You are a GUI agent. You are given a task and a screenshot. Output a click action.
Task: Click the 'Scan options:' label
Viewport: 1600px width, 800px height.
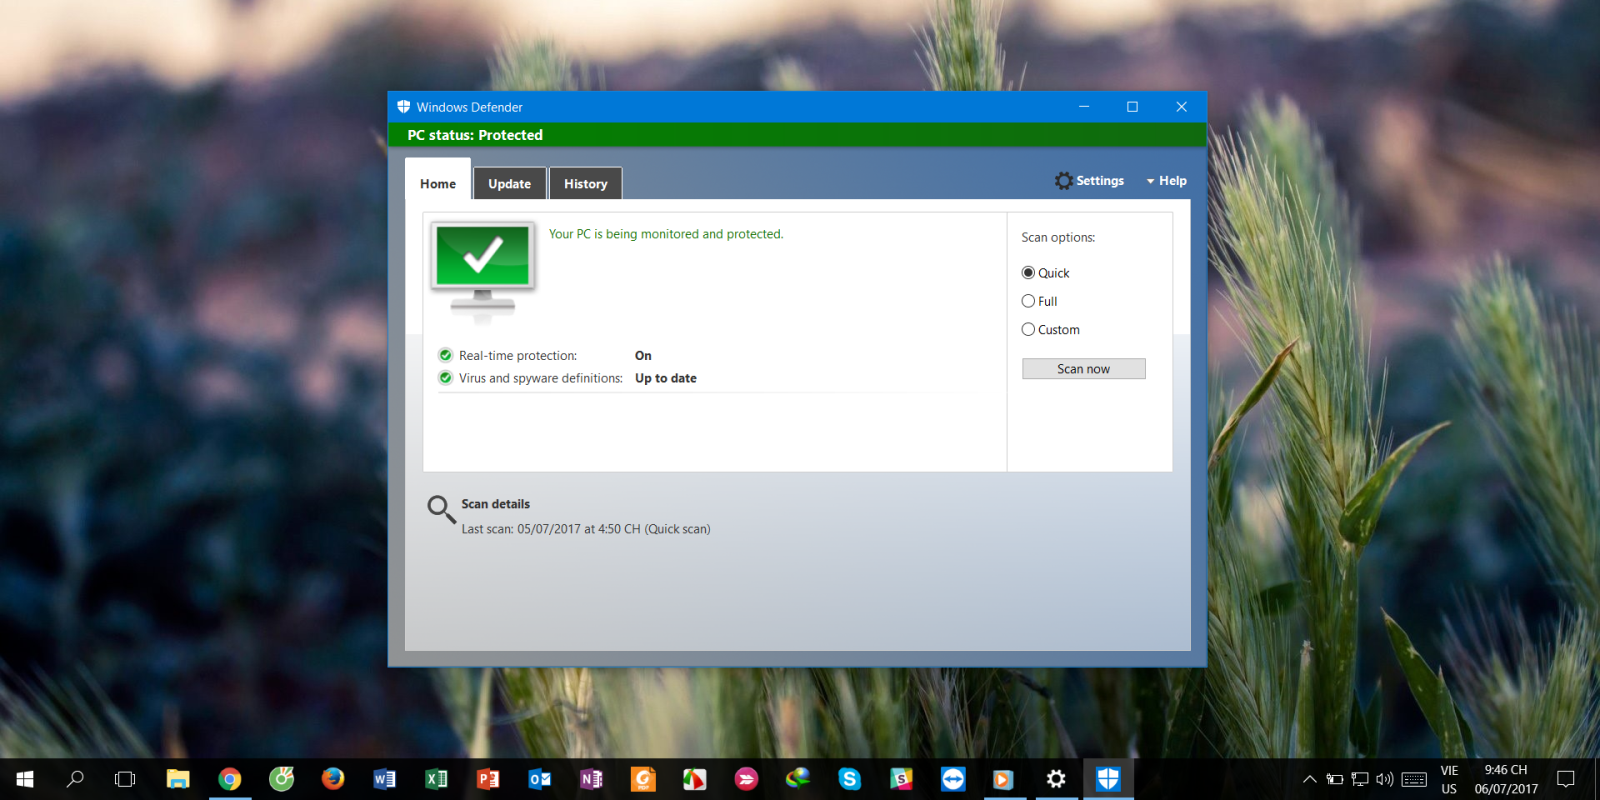[x=1058, y=237]
